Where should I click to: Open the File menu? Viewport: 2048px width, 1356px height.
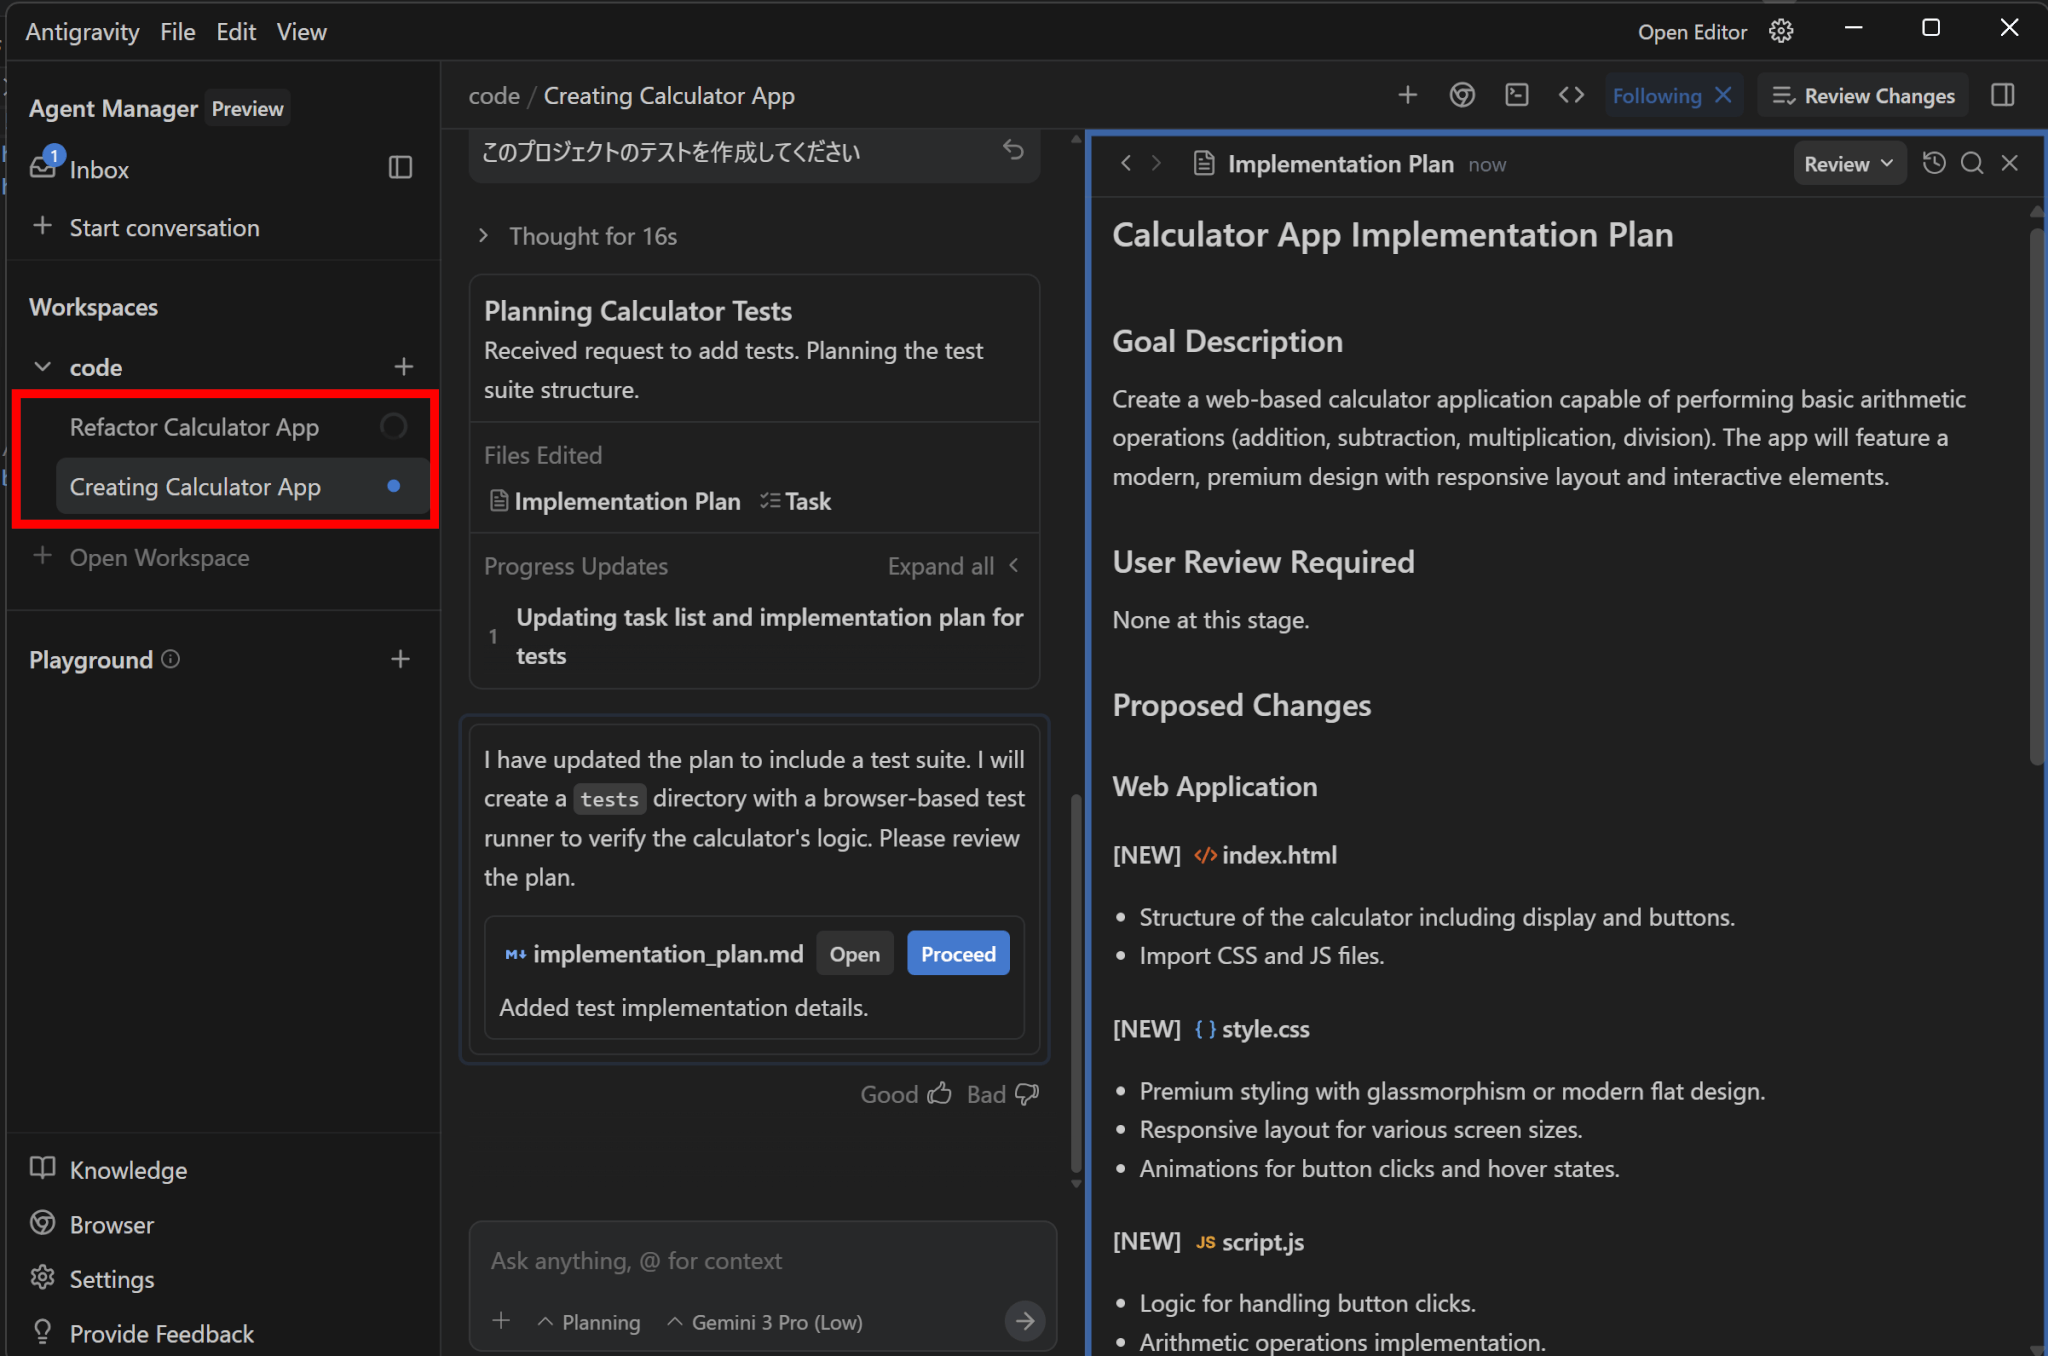coord(177,32)
